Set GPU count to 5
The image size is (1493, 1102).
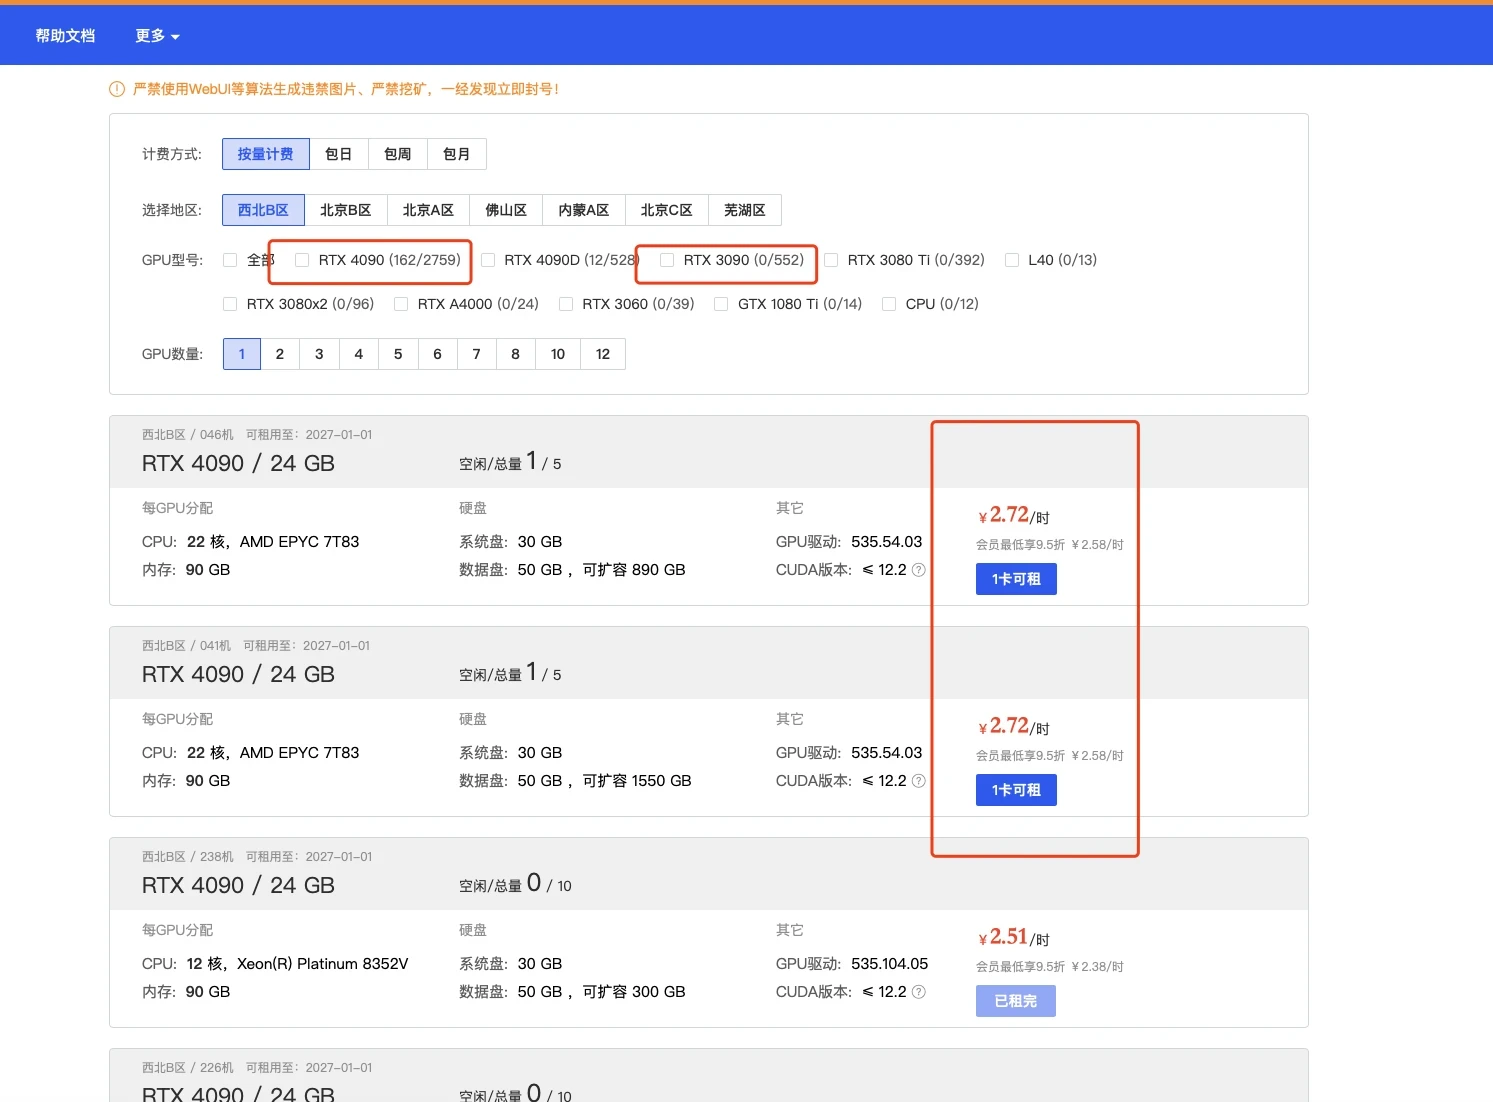click(x=398, y=354)
